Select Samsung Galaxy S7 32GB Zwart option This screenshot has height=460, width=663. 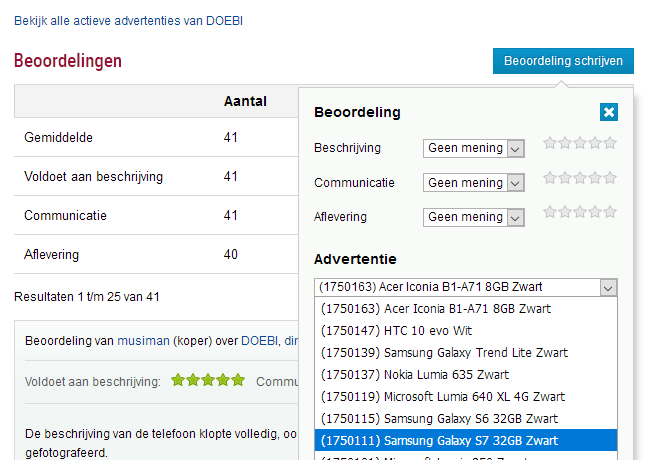point(452,440)
